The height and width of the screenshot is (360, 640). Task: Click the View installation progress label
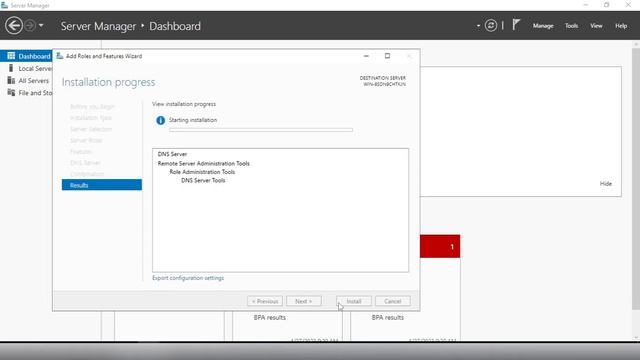point(184,104)
